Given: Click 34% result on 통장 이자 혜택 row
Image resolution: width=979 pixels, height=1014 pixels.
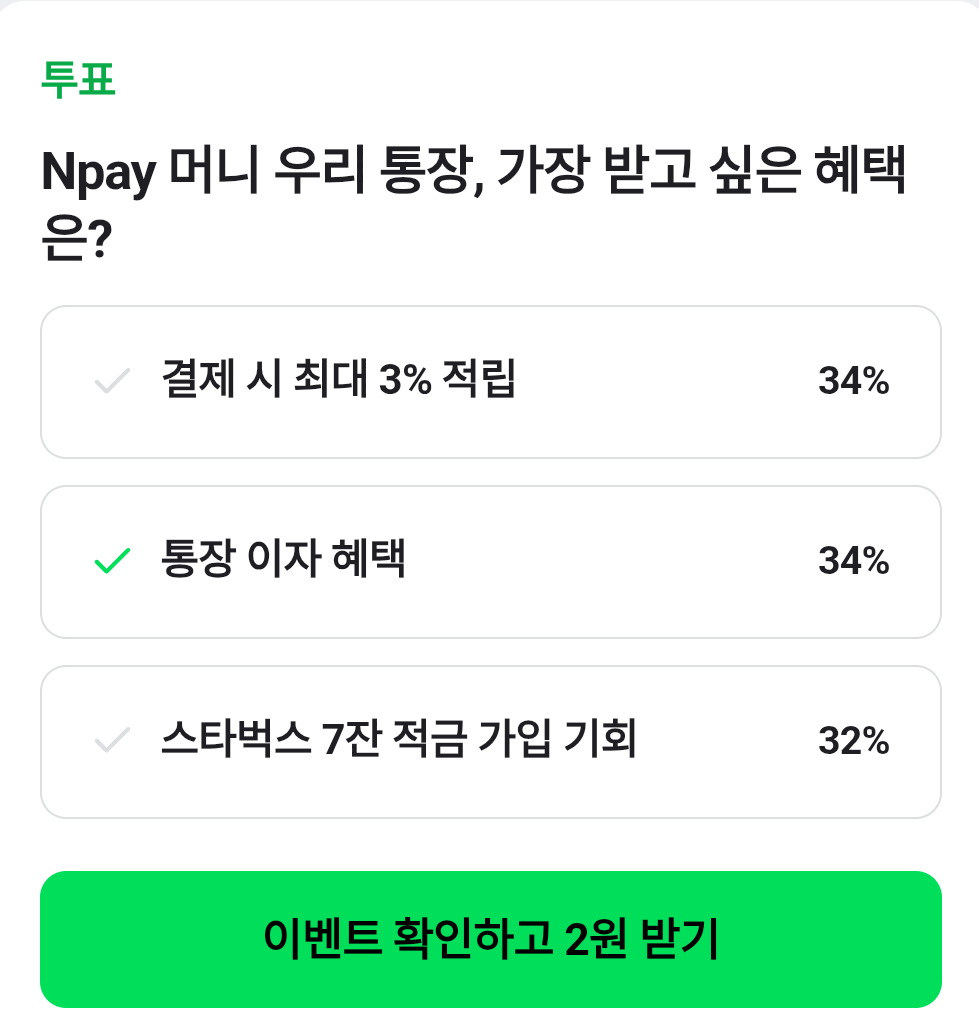Looking at the screenshot, I should (x=853, y=562).
